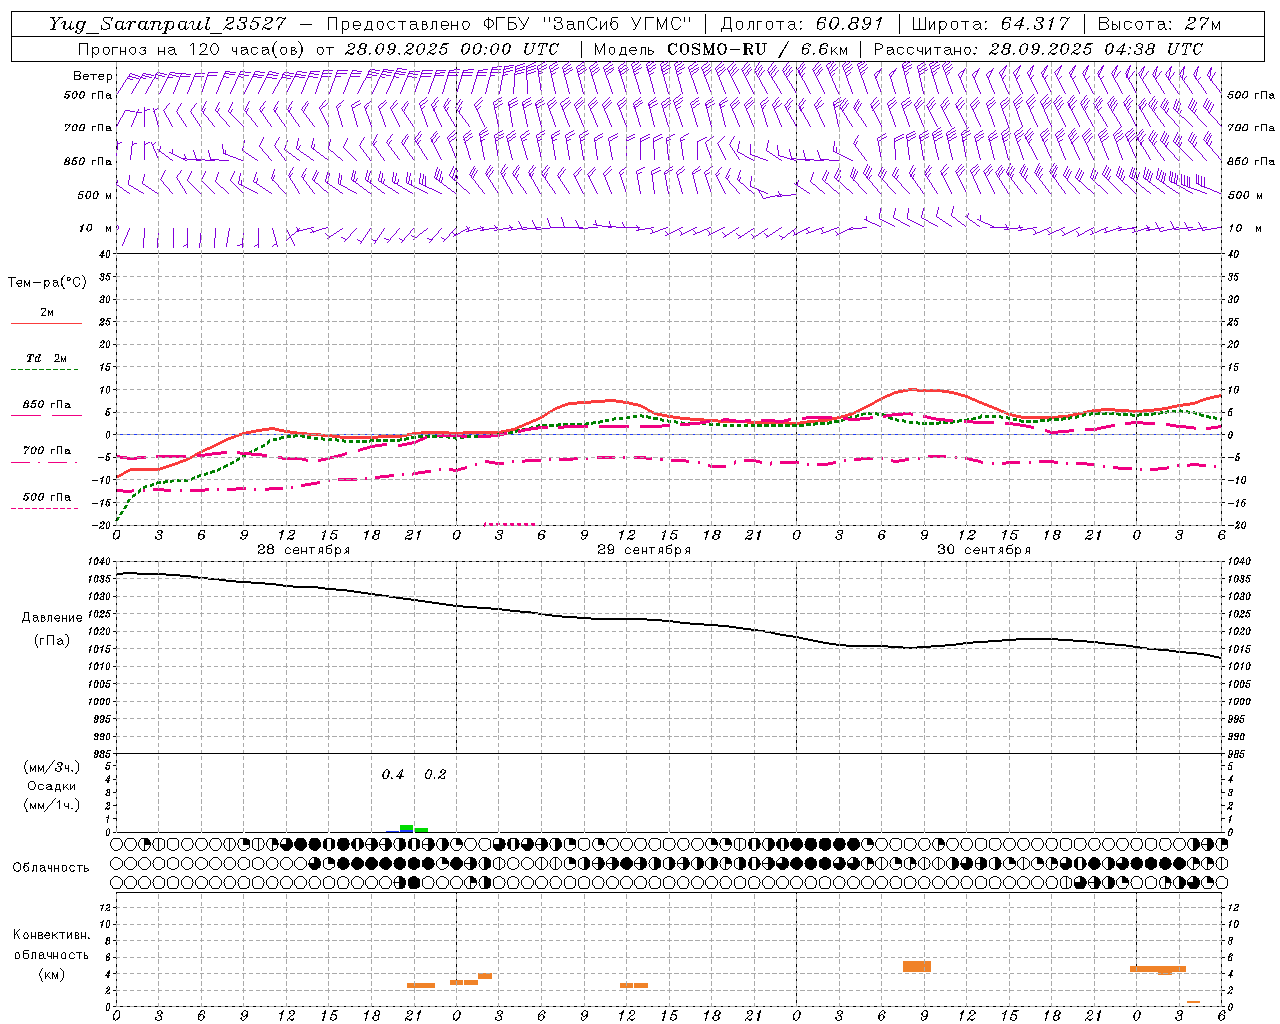The width and height of the screenshot is (1280, 1024).
Task: Click the 850 гПа temperature legend label
Action: (x=47, y=405)
